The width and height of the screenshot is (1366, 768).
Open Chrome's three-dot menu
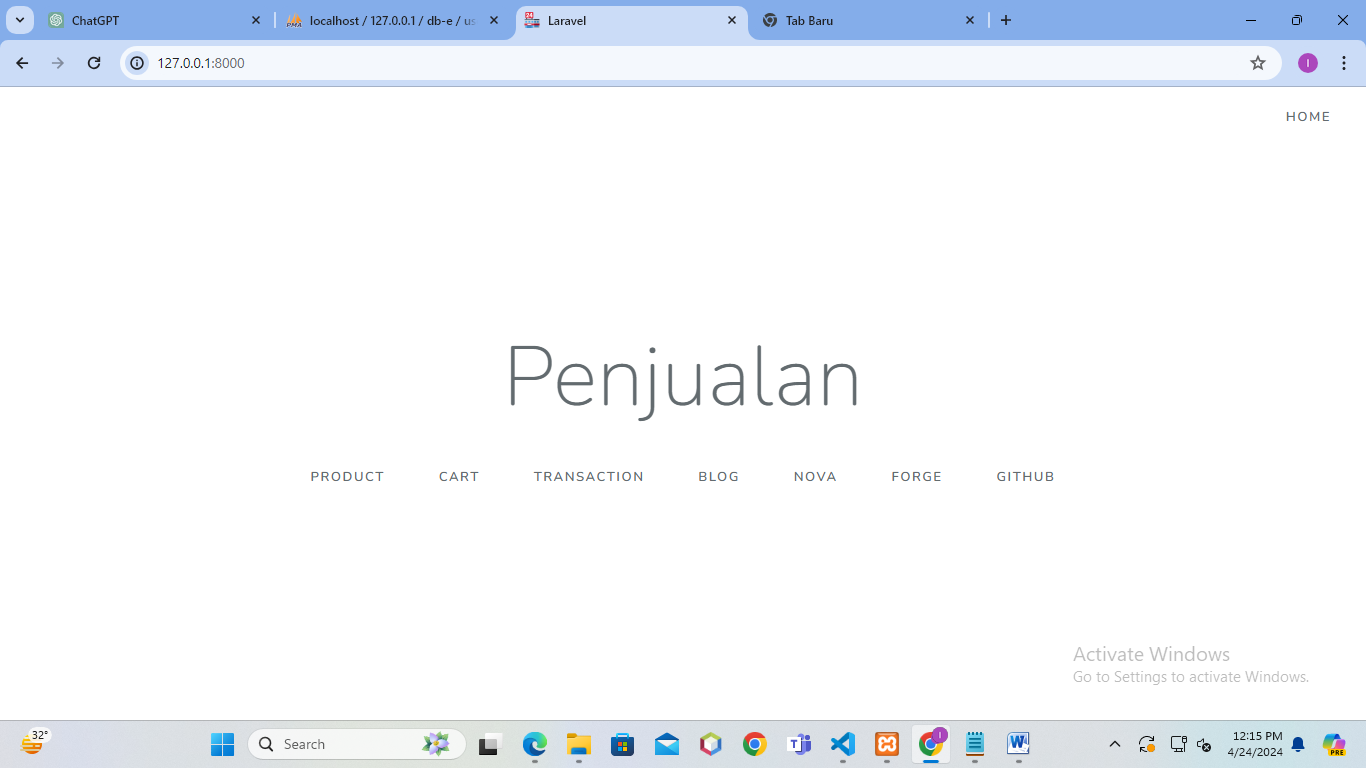[x=1344, y=62]
